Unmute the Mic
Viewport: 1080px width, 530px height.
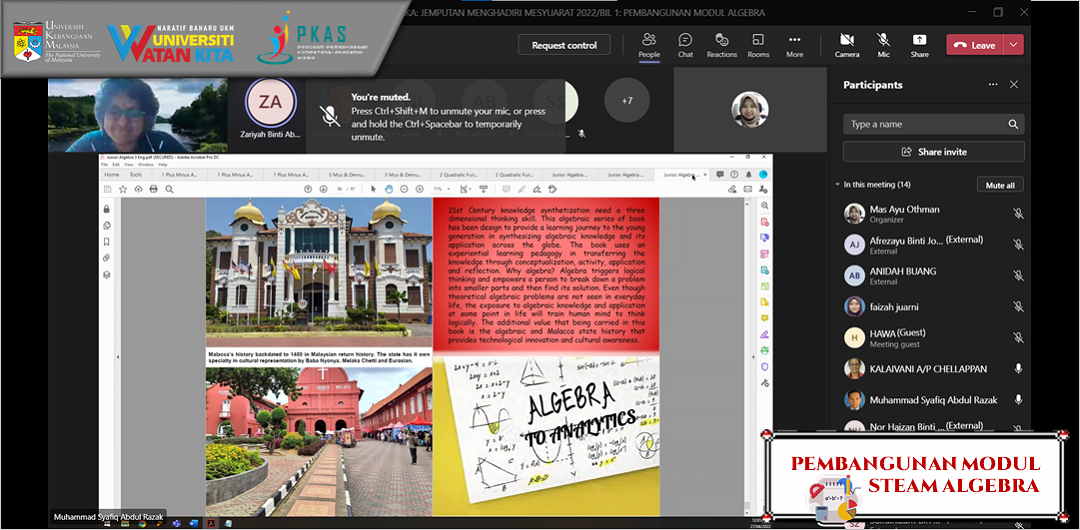coord(883,44)
